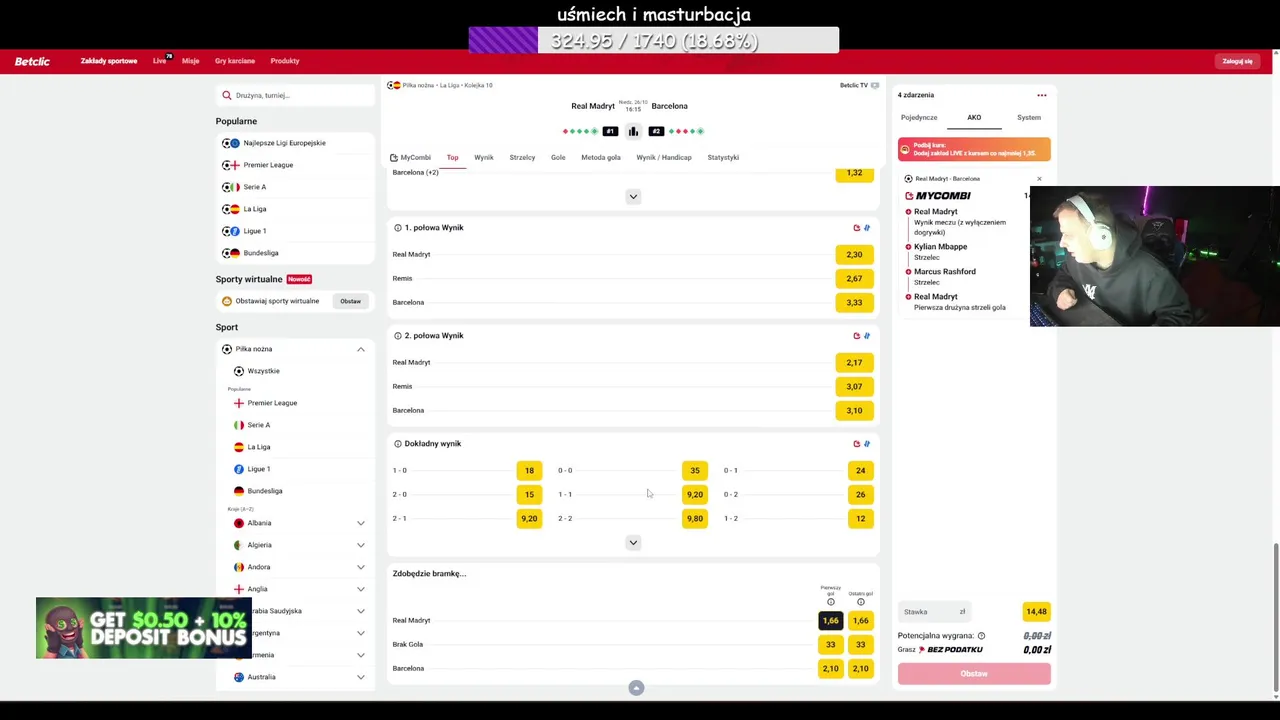Click red MyCombi icon in 2. połowa Wynik
The image size is (1280, 720).
pyautogui.click(x=857, y=336)
